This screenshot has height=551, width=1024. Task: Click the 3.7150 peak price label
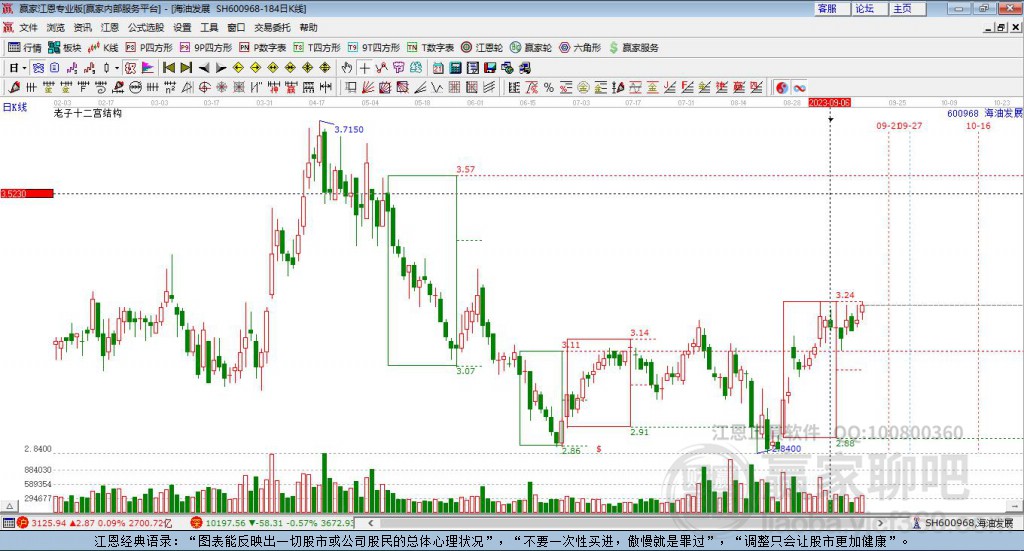[349, 129]
